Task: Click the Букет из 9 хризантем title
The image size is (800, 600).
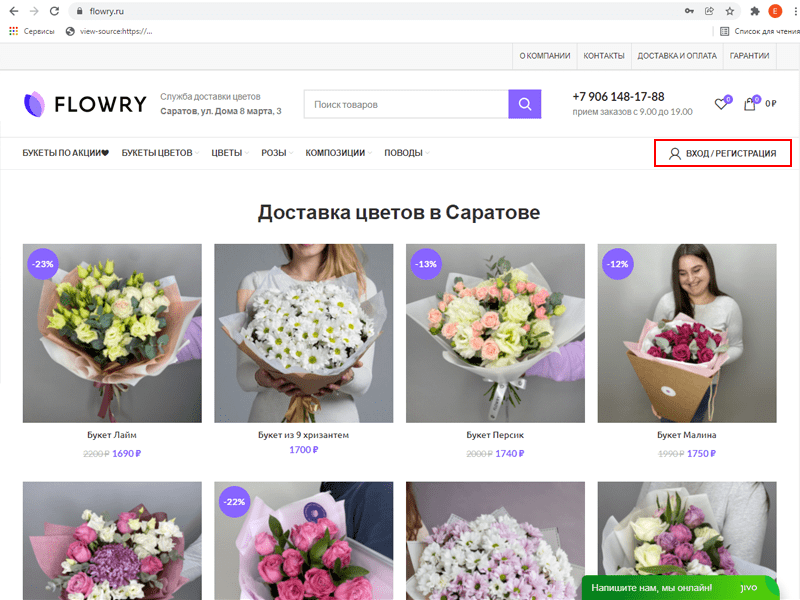Action: pos(304,435)
